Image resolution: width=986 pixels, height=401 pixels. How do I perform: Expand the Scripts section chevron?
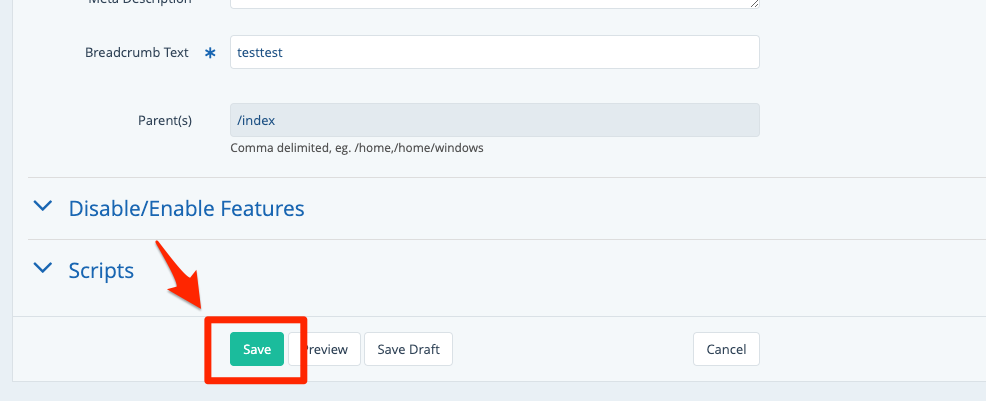(42, 268)
